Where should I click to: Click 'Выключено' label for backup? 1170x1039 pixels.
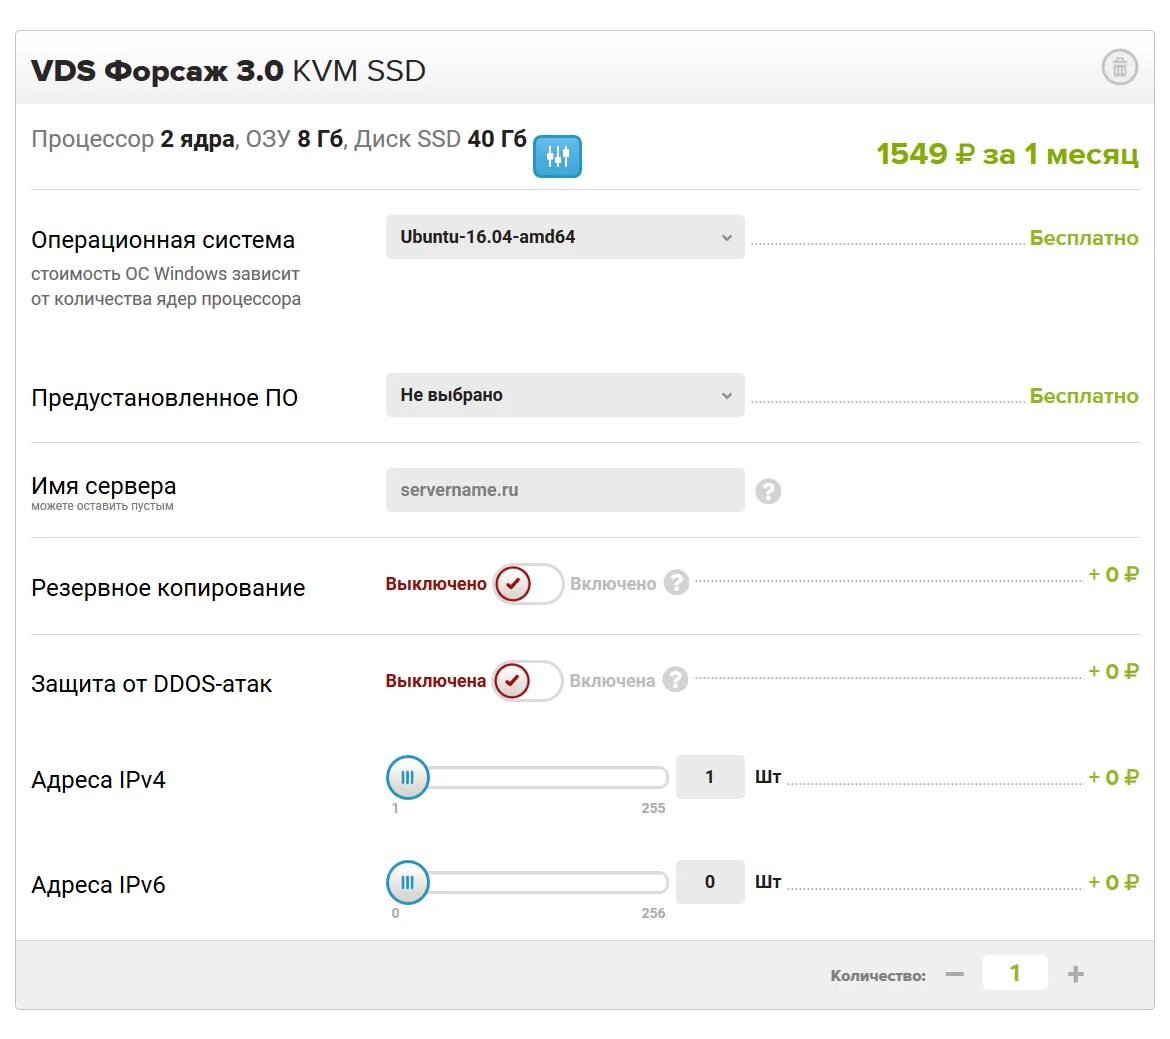click(436, 584)
